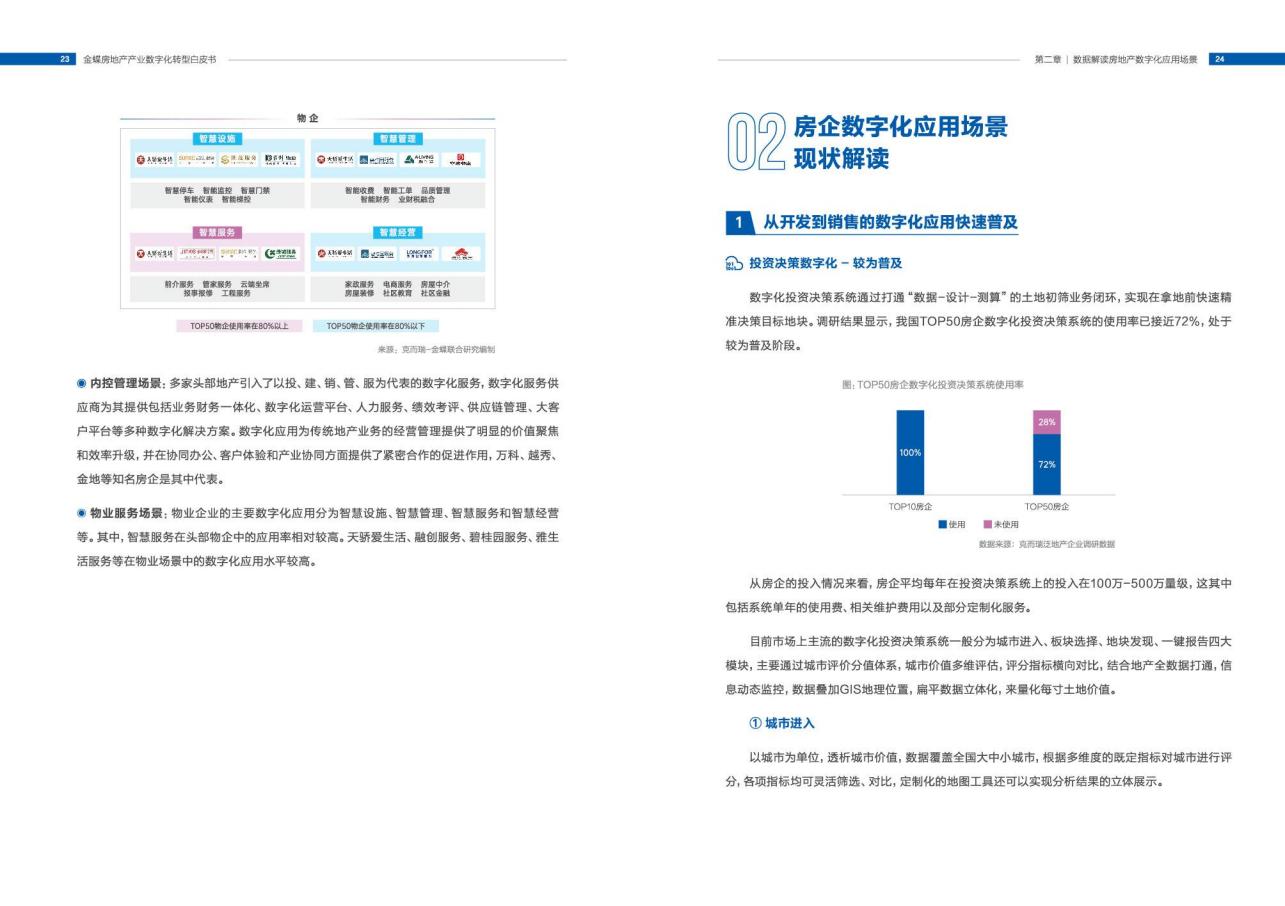Click 智能监控 label
Viewport: 1285px width, 906px height.
[x=217, y=190]
